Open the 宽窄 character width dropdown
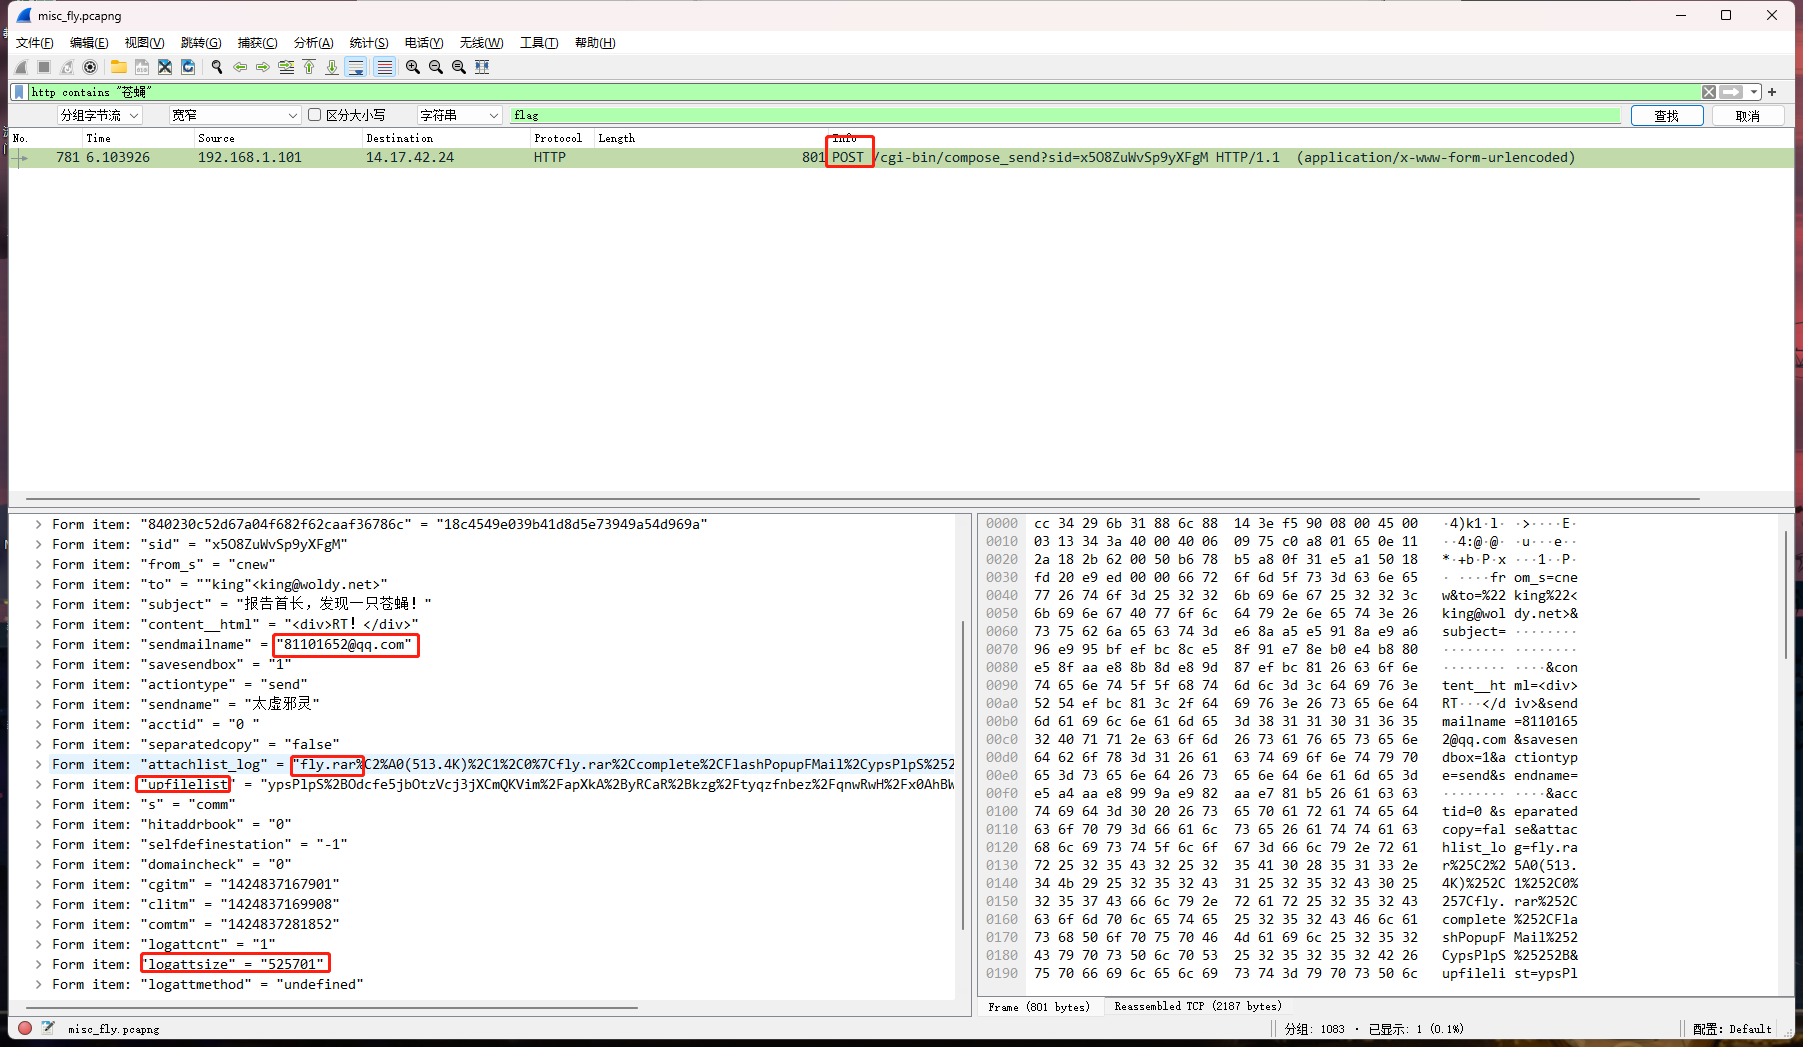Image resolution: width=1803 pixels, height=1047 pixels. (x=234, y=115)
